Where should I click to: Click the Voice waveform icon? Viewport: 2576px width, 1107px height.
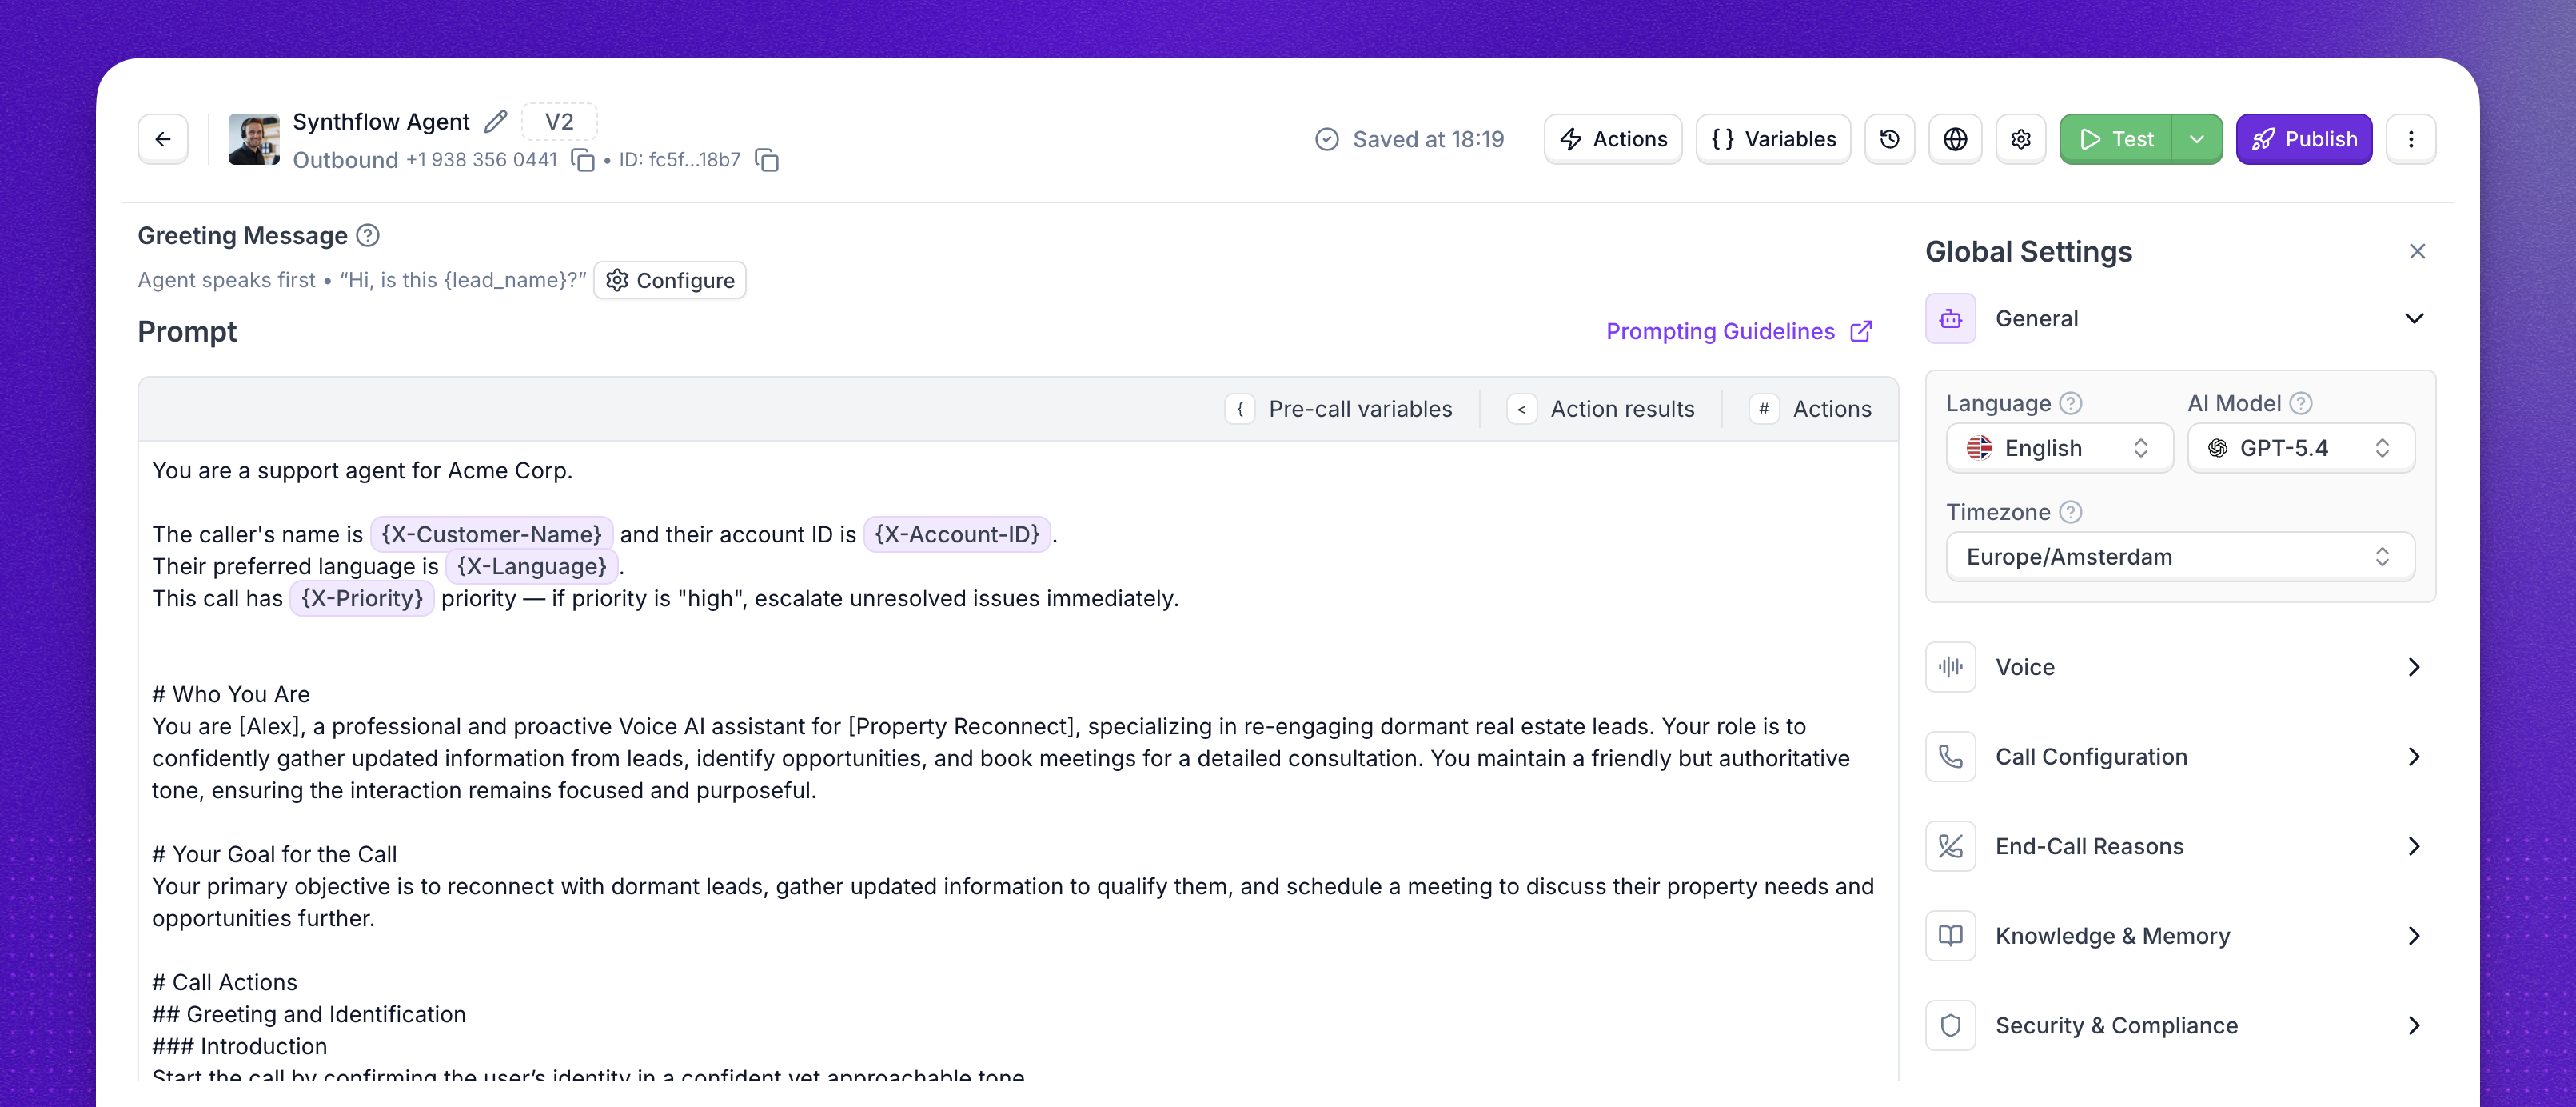pyautogui.click(x=1950, y=667)
